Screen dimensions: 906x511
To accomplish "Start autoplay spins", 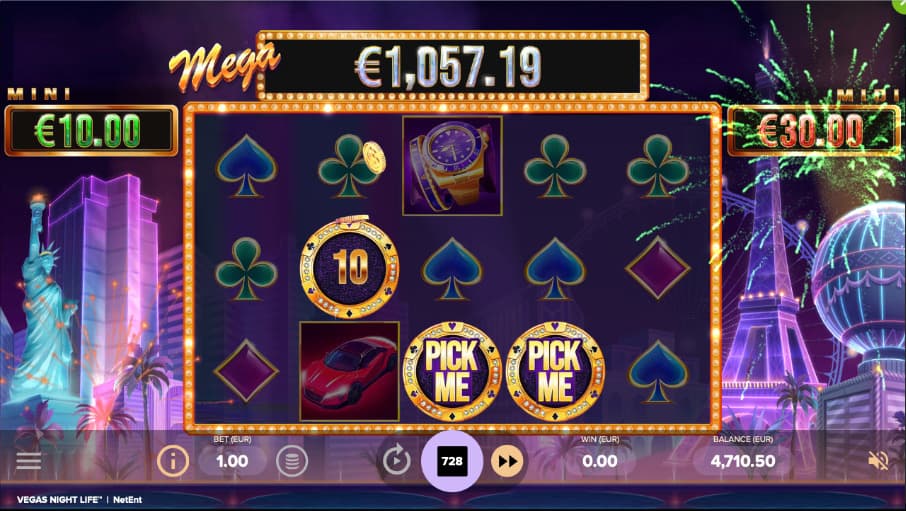I will 396,461.
